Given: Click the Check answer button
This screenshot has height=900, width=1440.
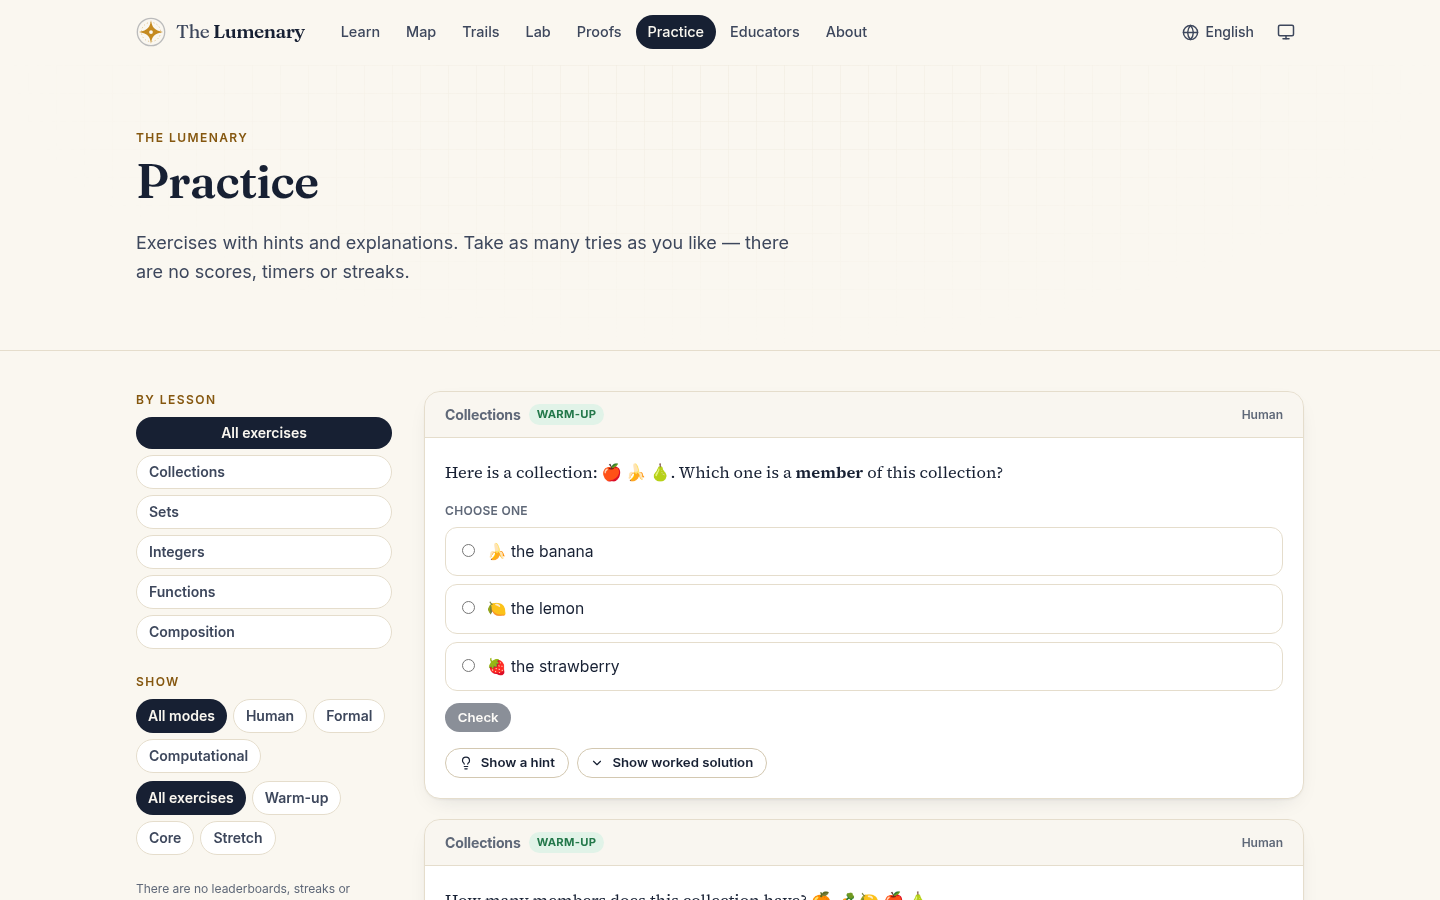Looking at the screenshot, I should pos(478,718).
